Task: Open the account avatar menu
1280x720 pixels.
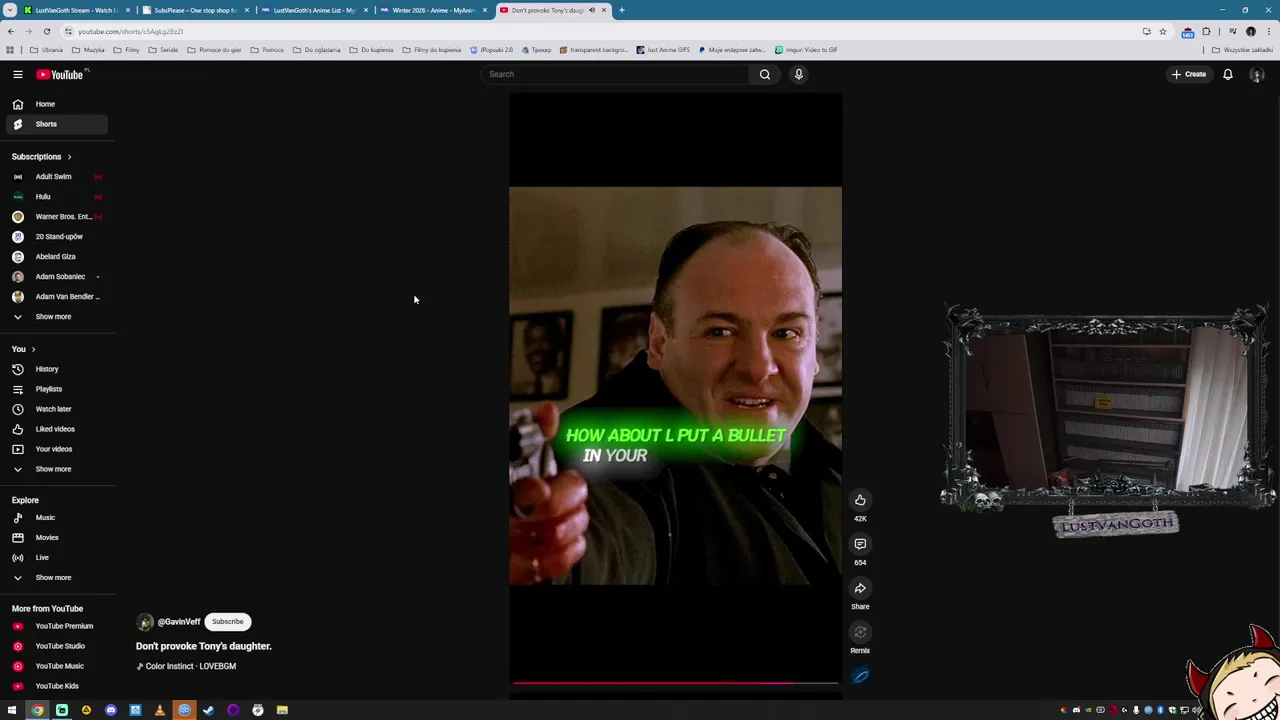Action: [1257, 74]
